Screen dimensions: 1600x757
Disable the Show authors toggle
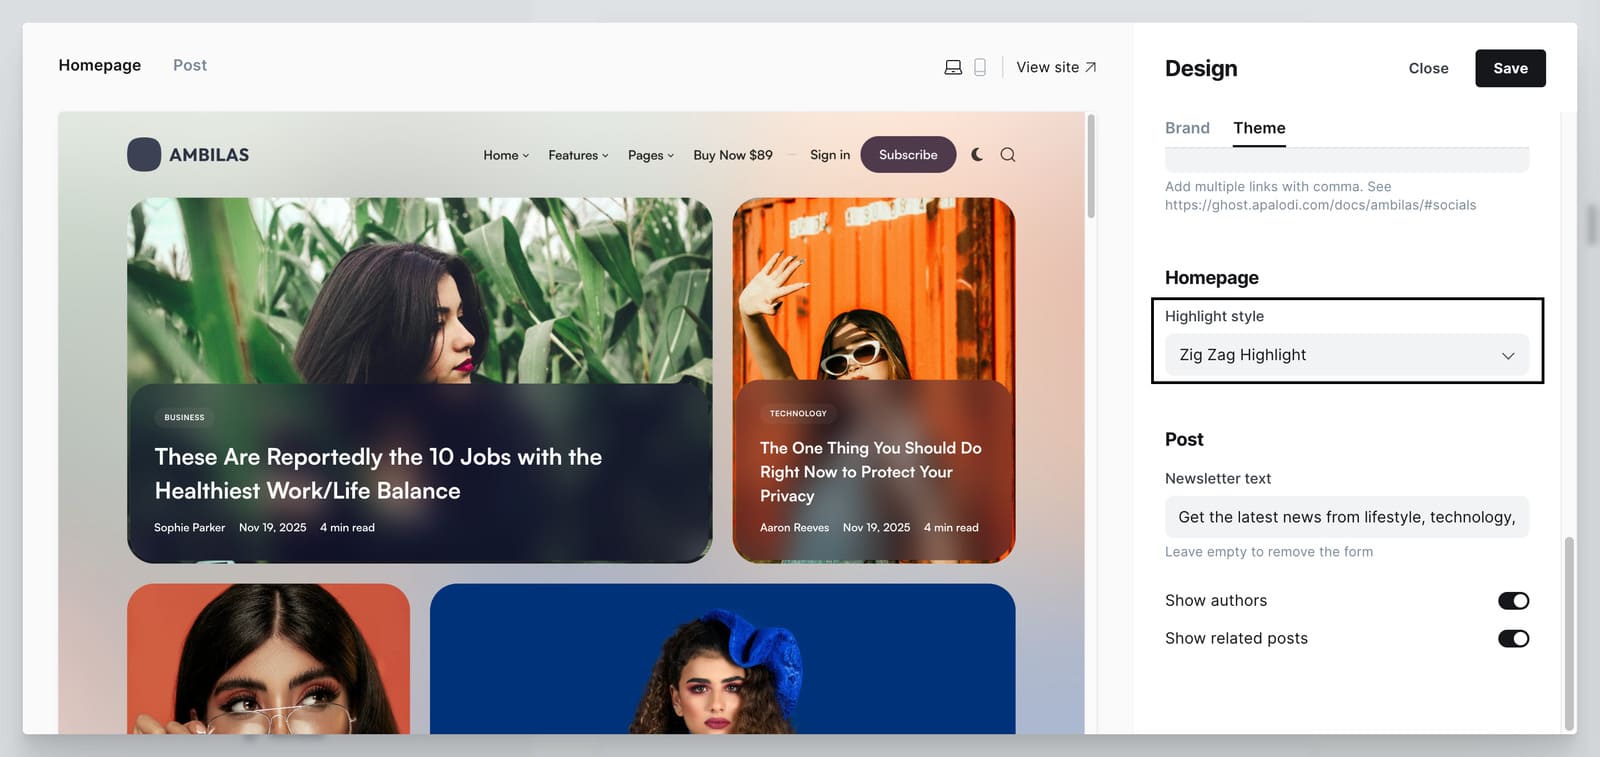pos(1513,601)
